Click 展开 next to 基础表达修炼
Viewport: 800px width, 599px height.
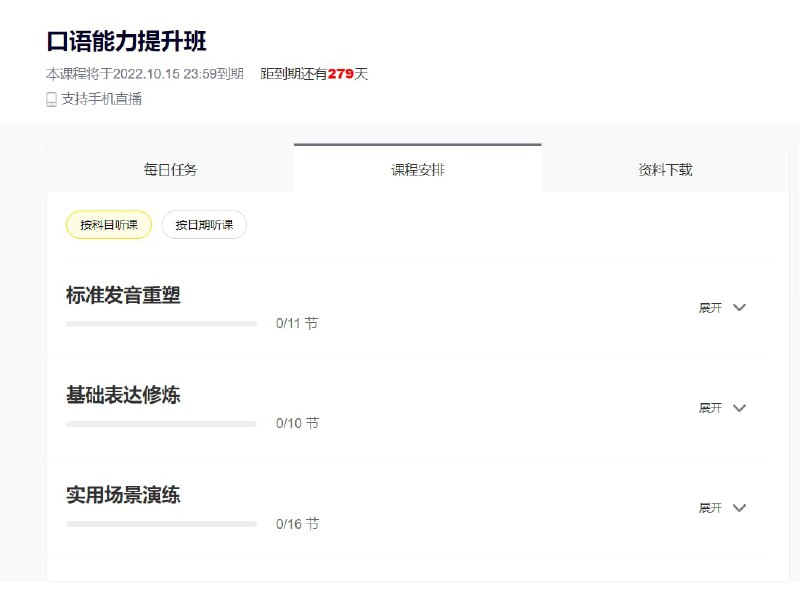[x=710, y=408]
